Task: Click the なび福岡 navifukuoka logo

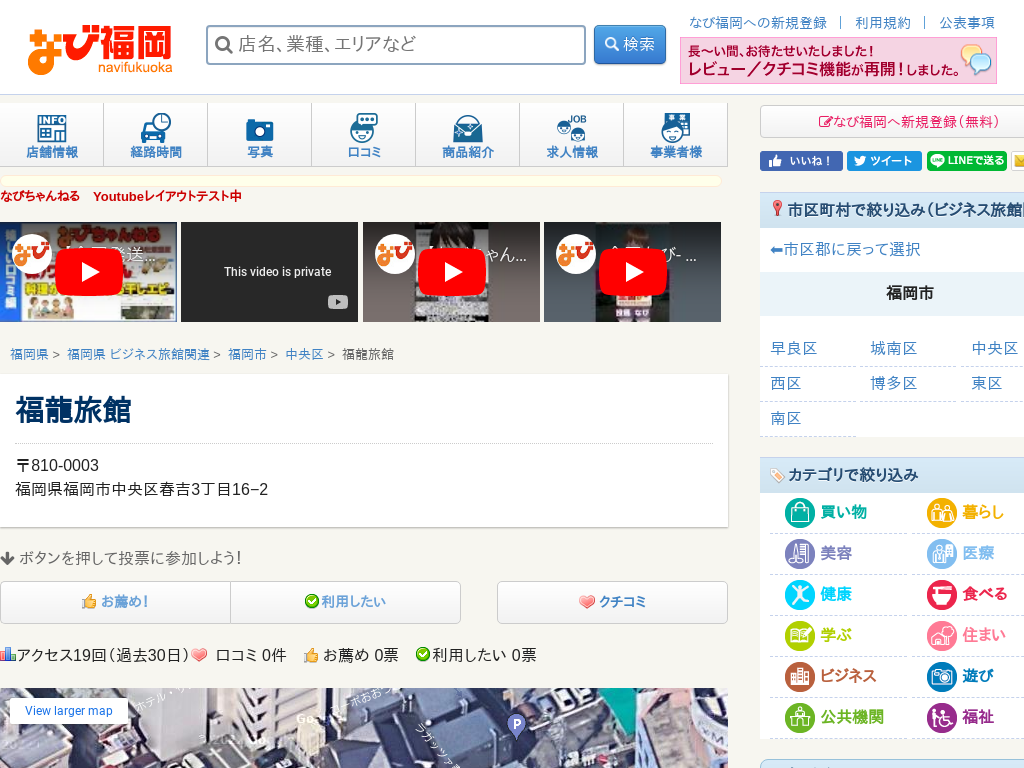Action: 99,50
